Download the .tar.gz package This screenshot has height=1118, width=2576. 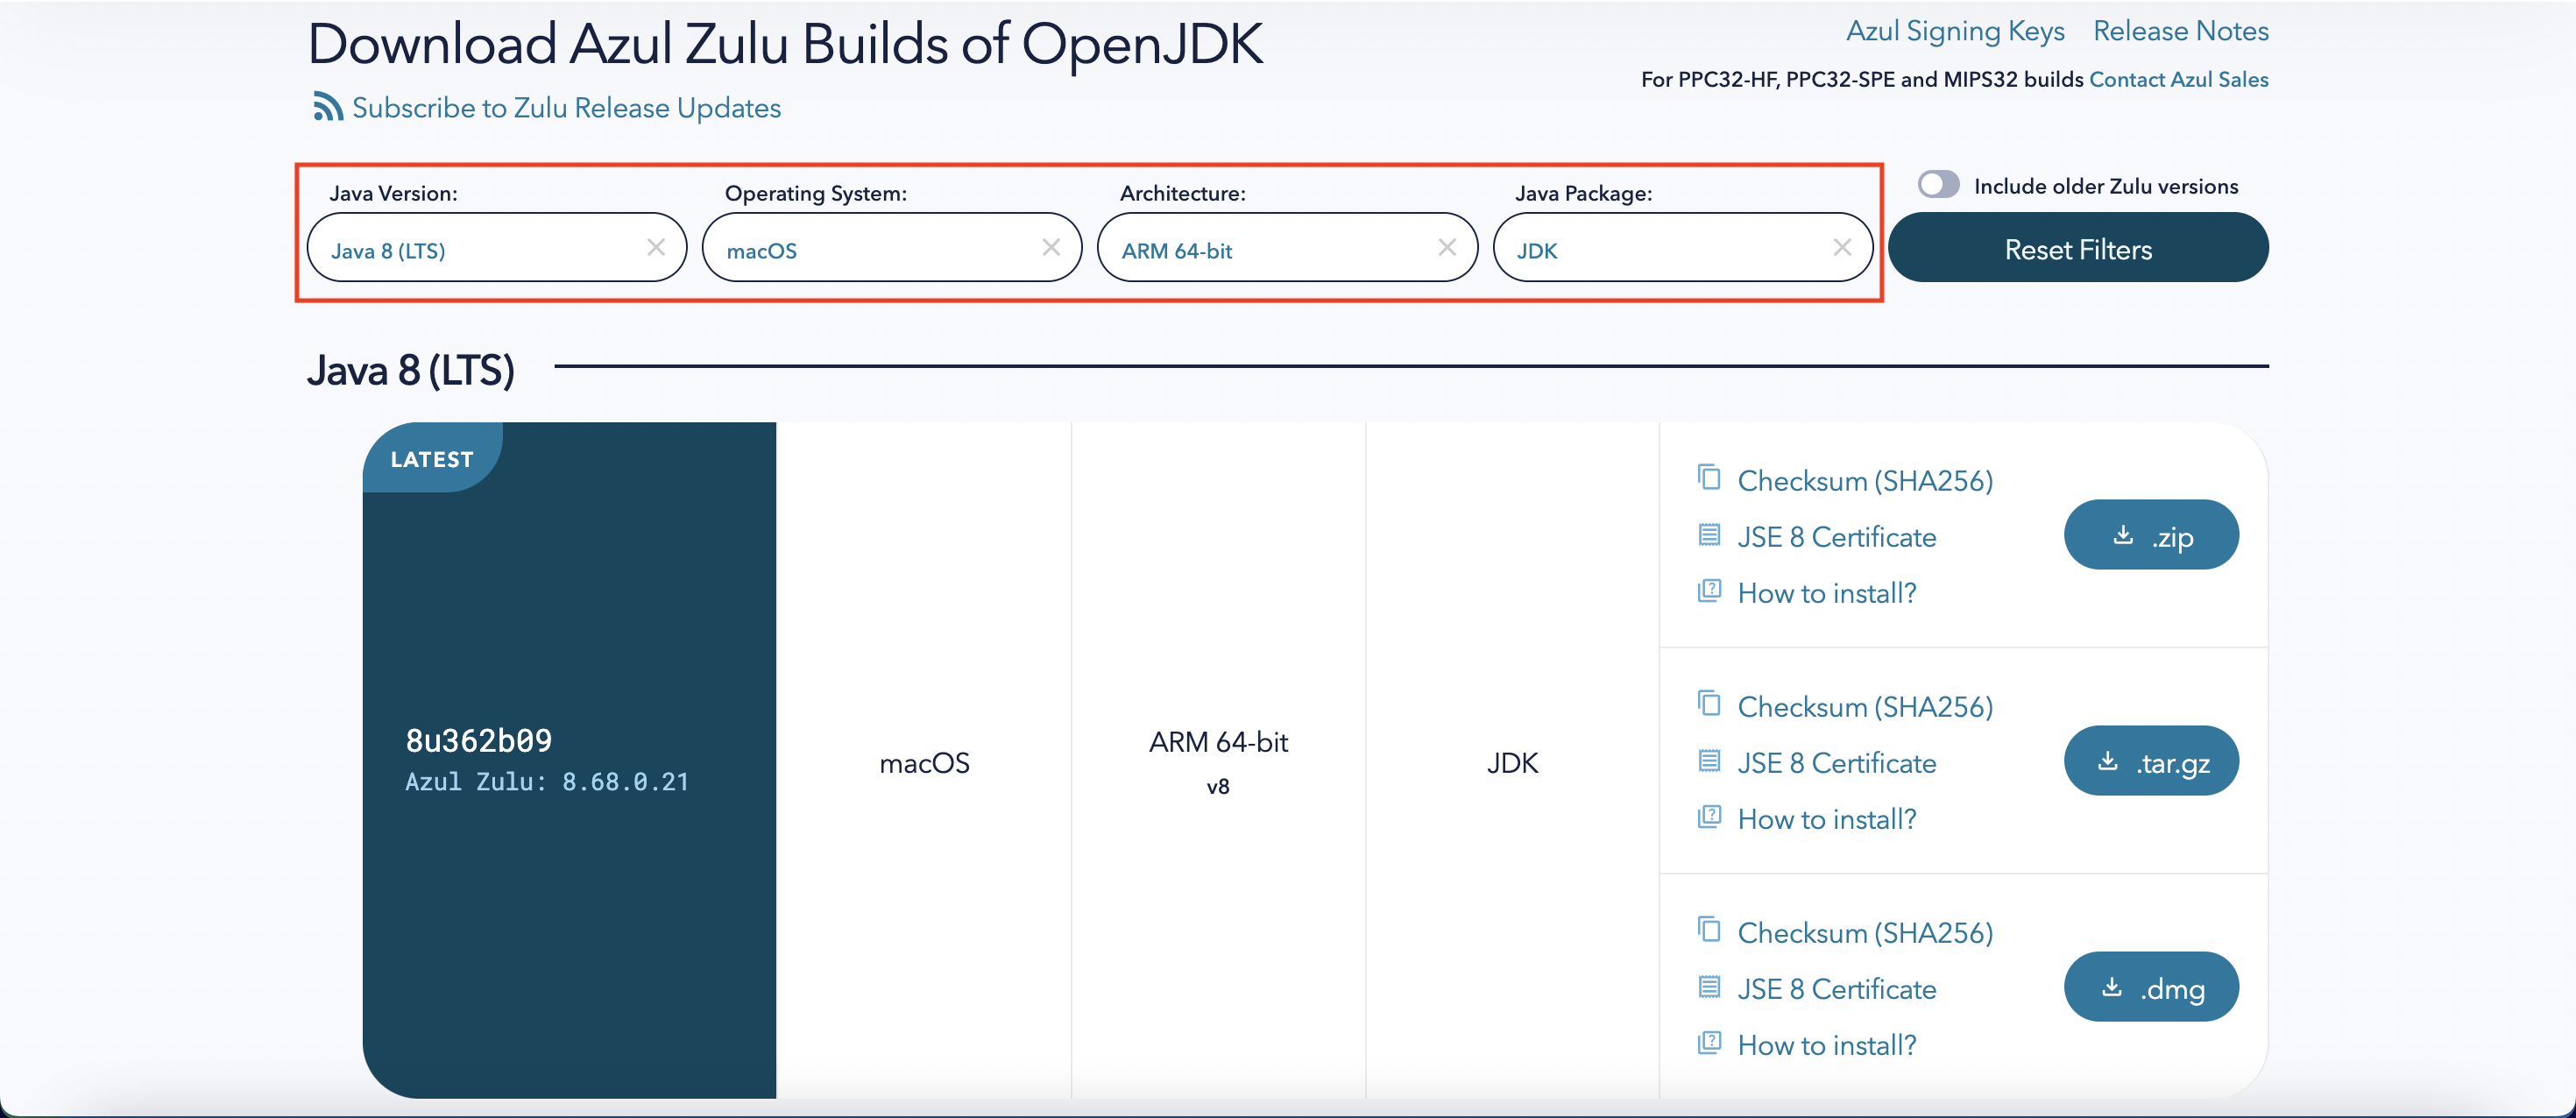[x=2151, y=762]
